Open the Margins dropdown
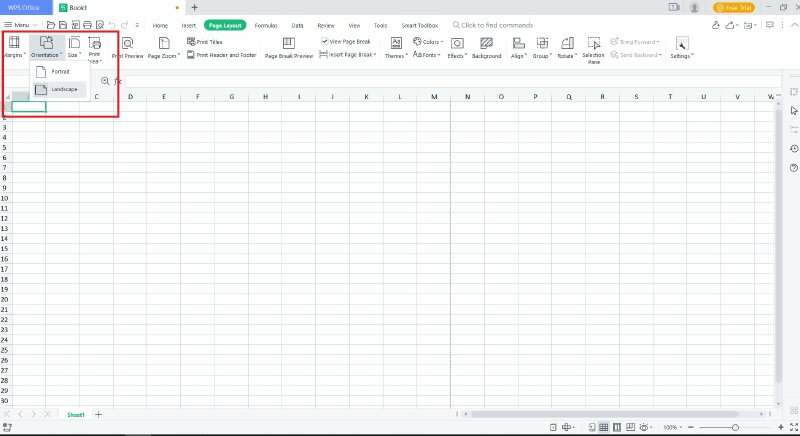This screenshot has width=800, height=436. tap(14, 47)
